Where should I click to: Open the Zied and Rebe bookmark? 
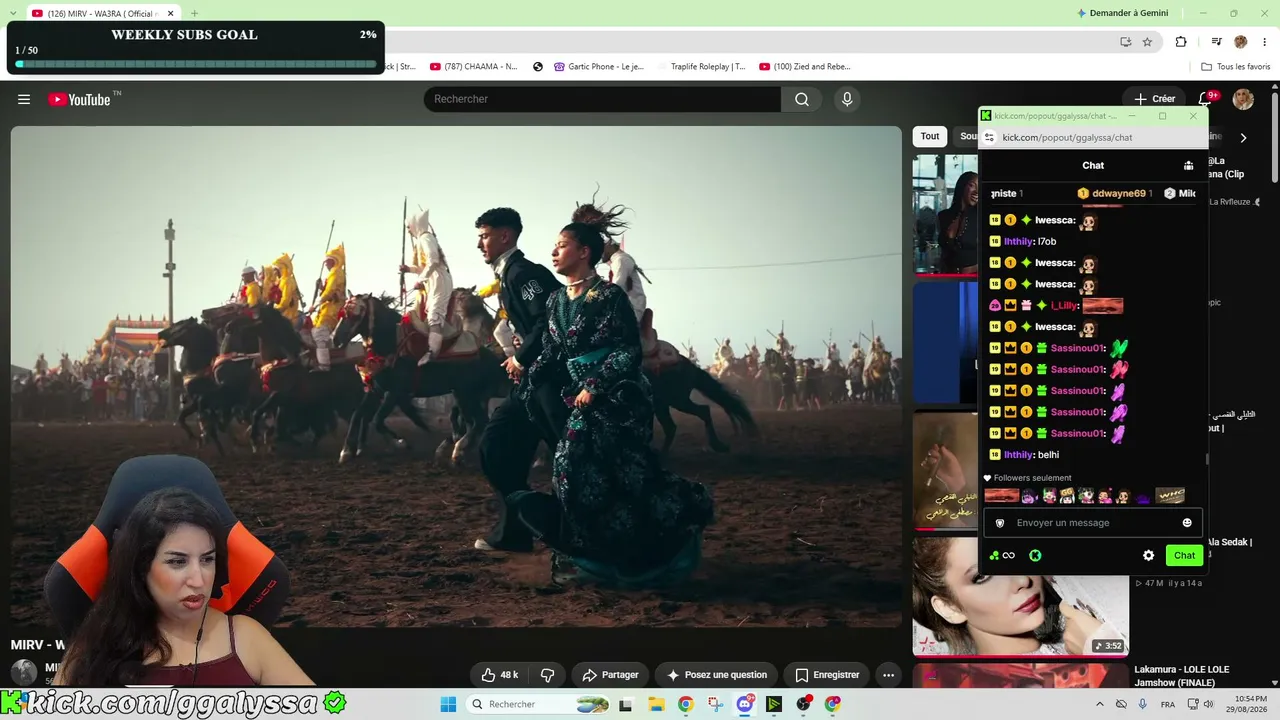point(805,67)
